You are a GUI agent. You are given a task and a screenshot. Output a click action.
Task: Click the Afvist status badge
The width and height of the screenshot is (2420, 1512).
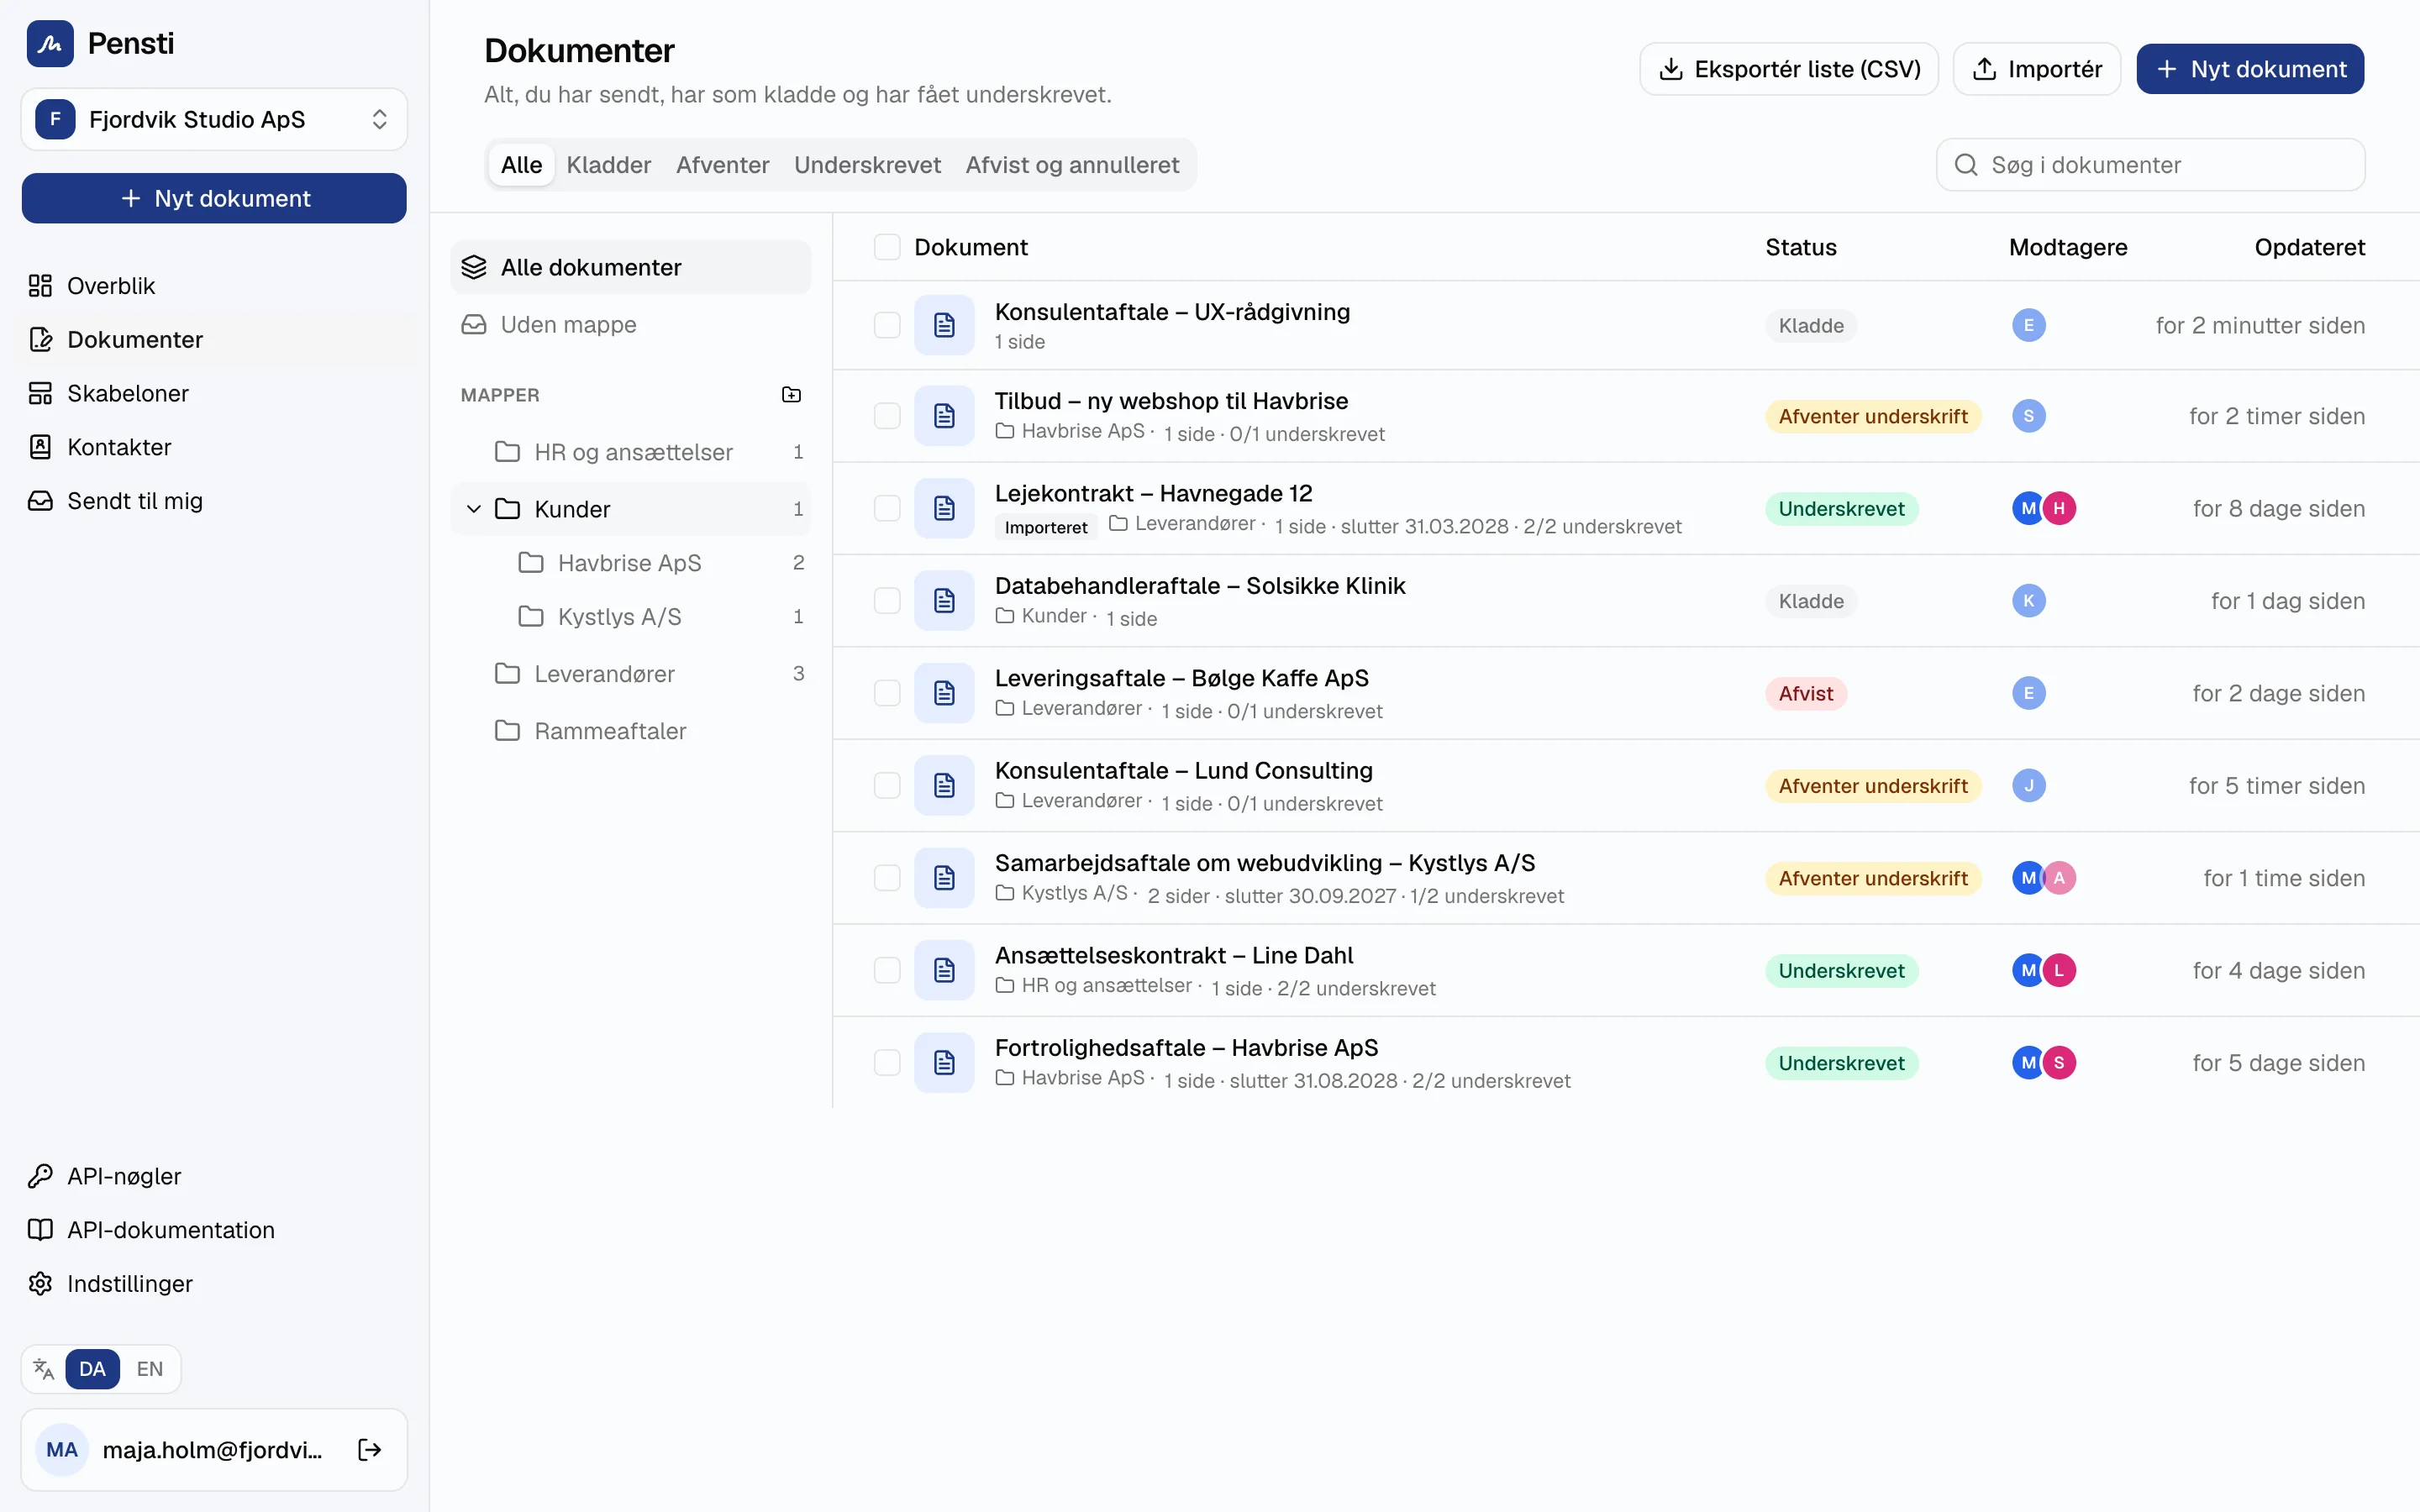1805,693
